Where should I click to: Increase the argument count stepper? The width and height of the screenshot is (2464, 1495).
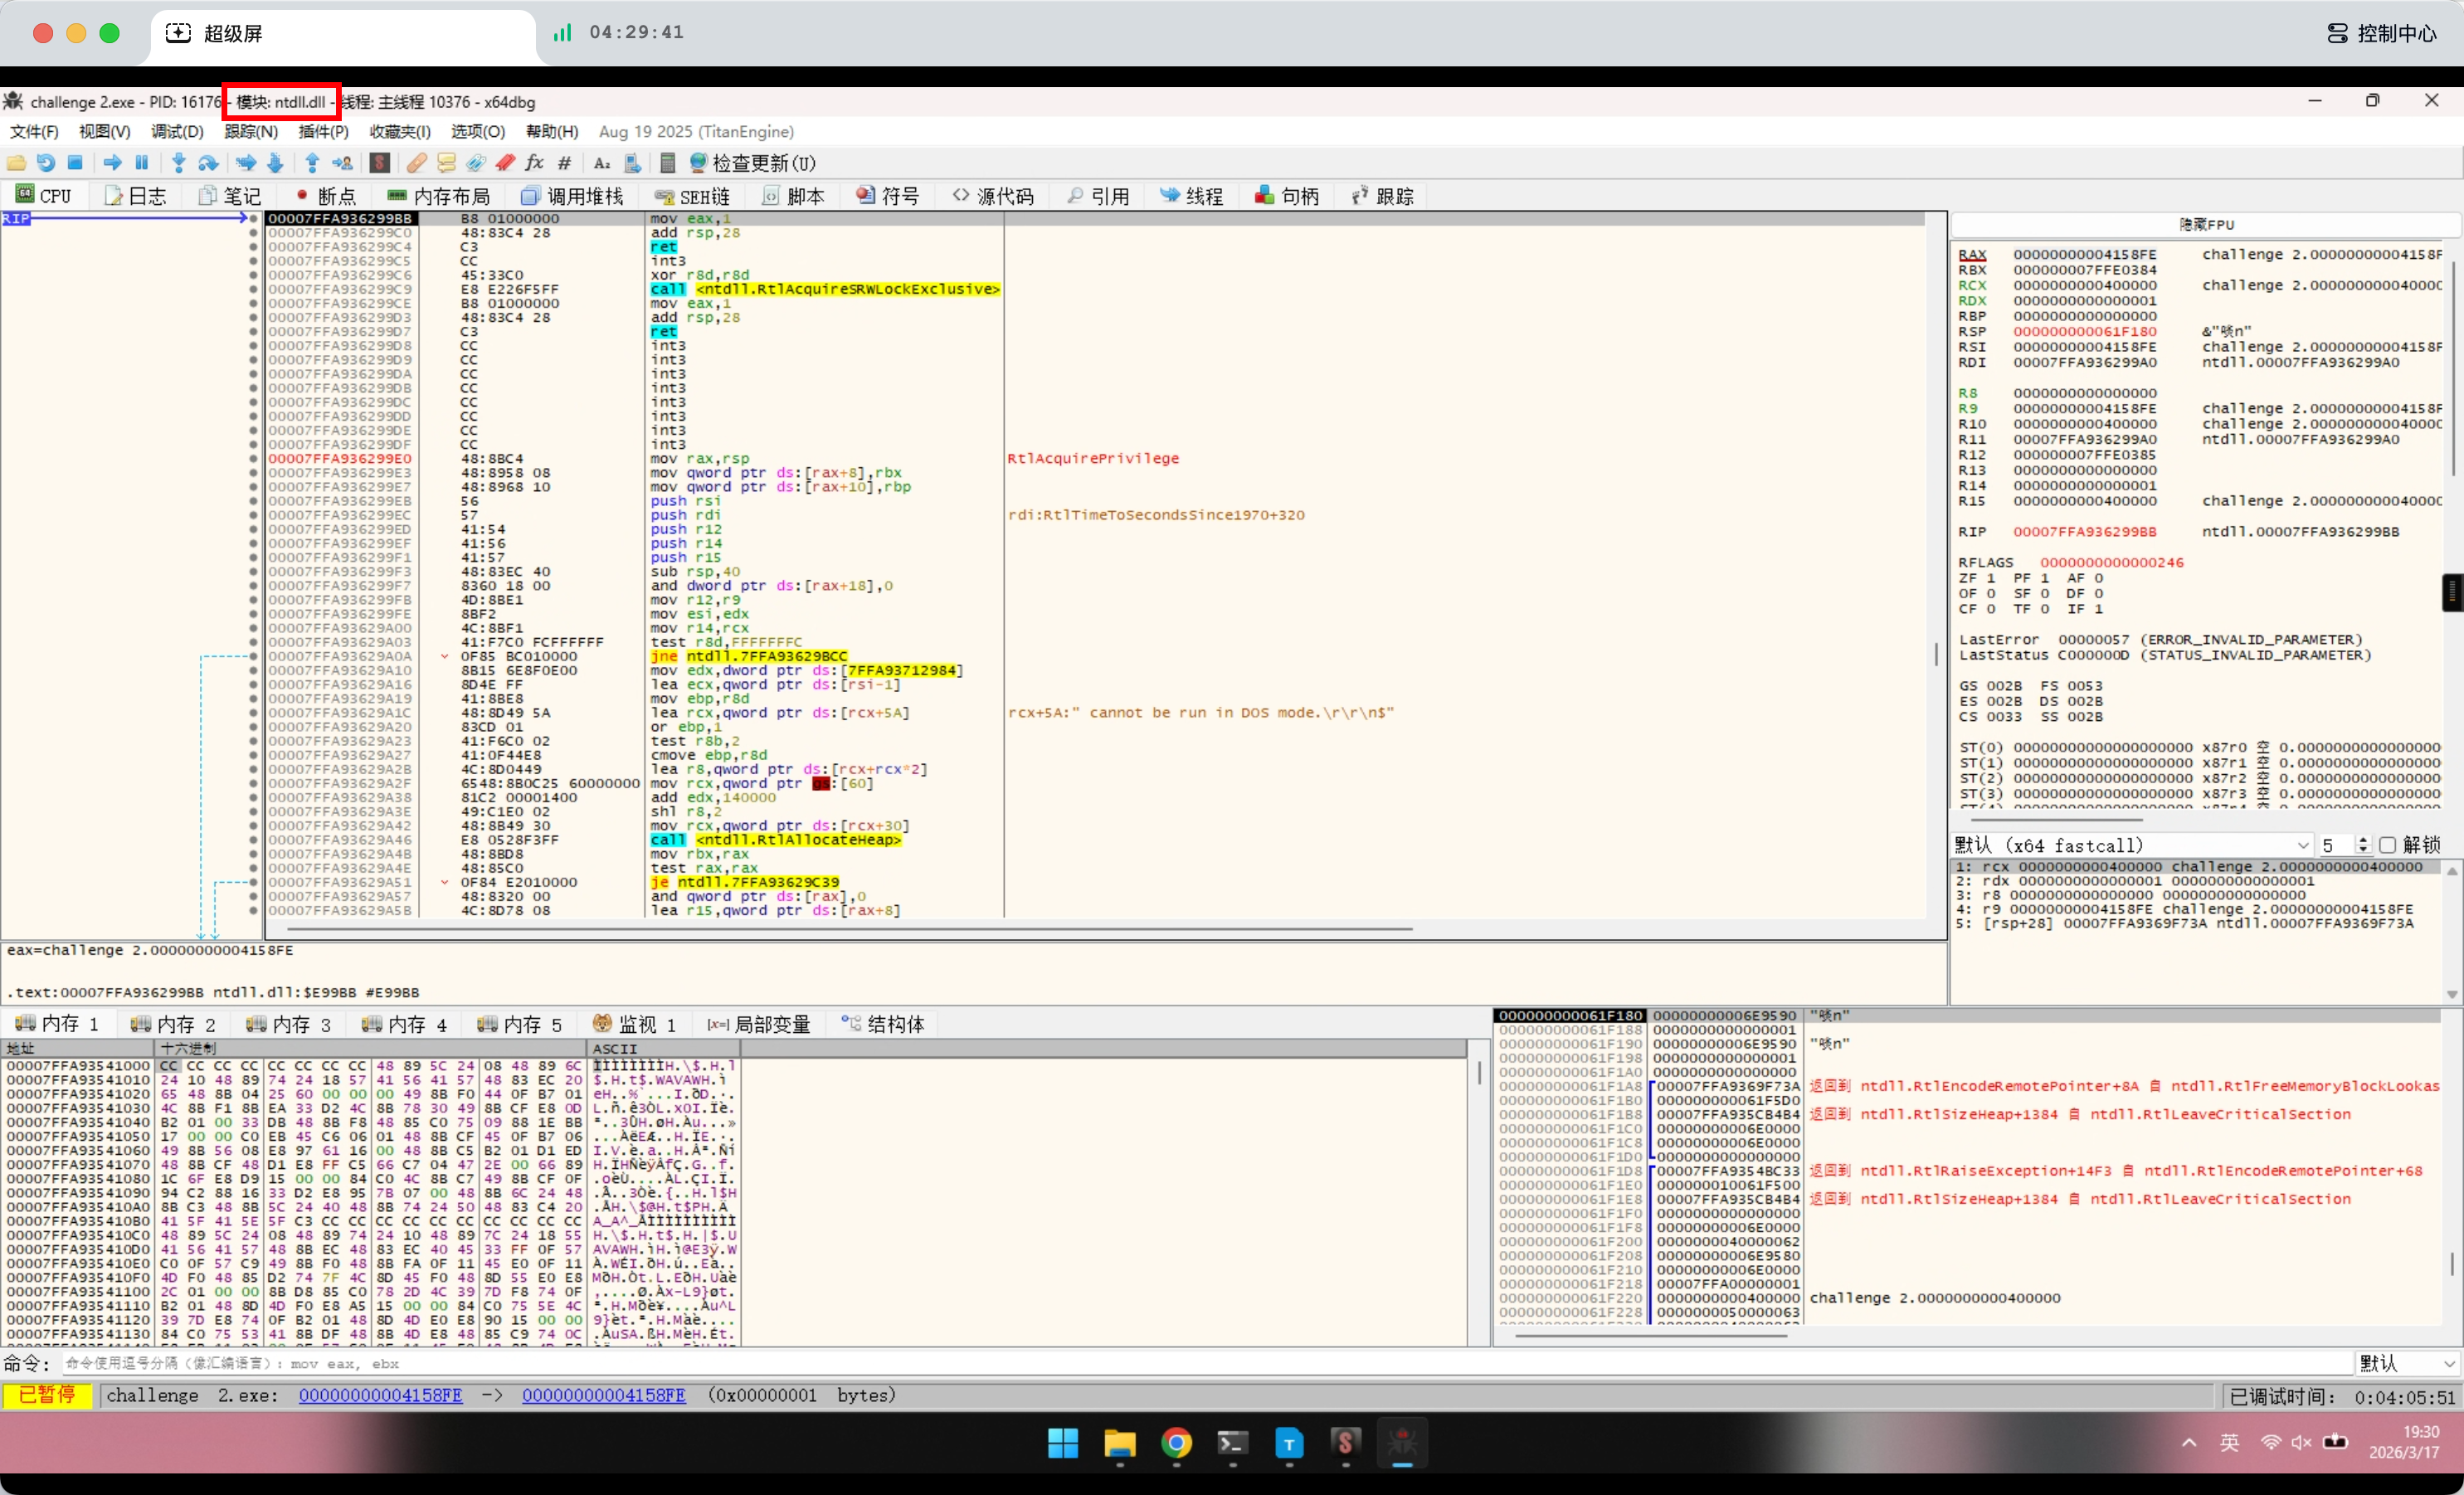[2363, 840]
